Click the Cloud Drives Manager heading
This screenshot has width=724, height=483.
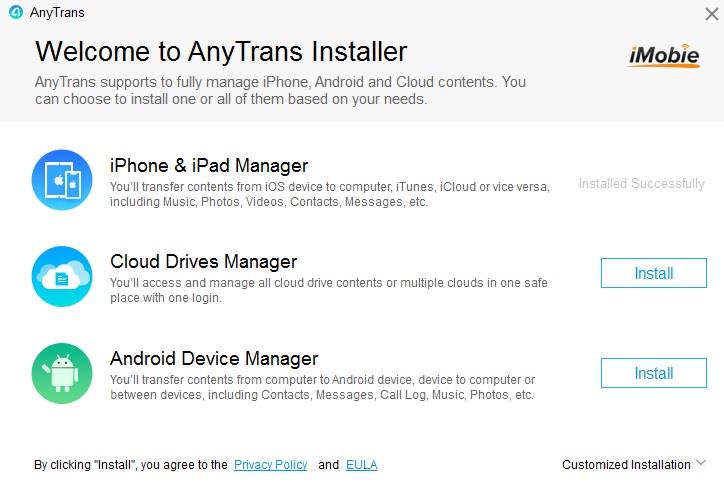pos(204,261)
